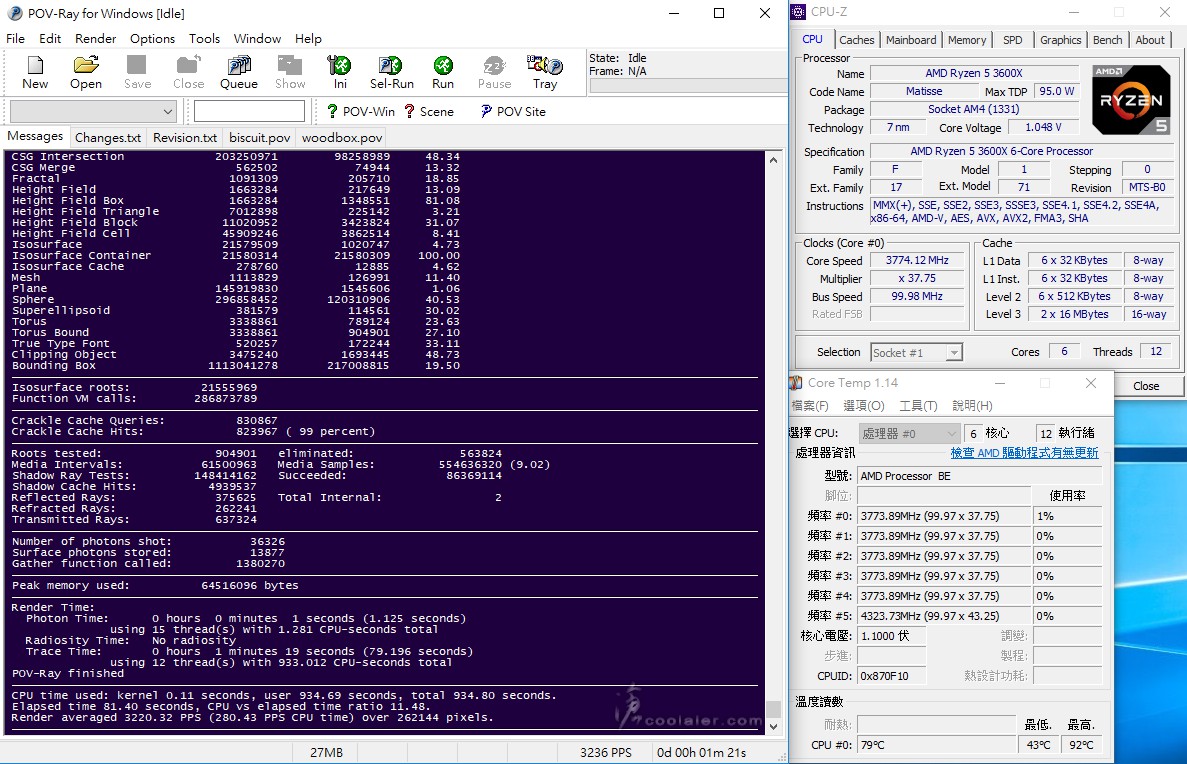Click the 0d 00h 01m 21s status entry
Screen dimensions: 1187x764
point(702,753)
